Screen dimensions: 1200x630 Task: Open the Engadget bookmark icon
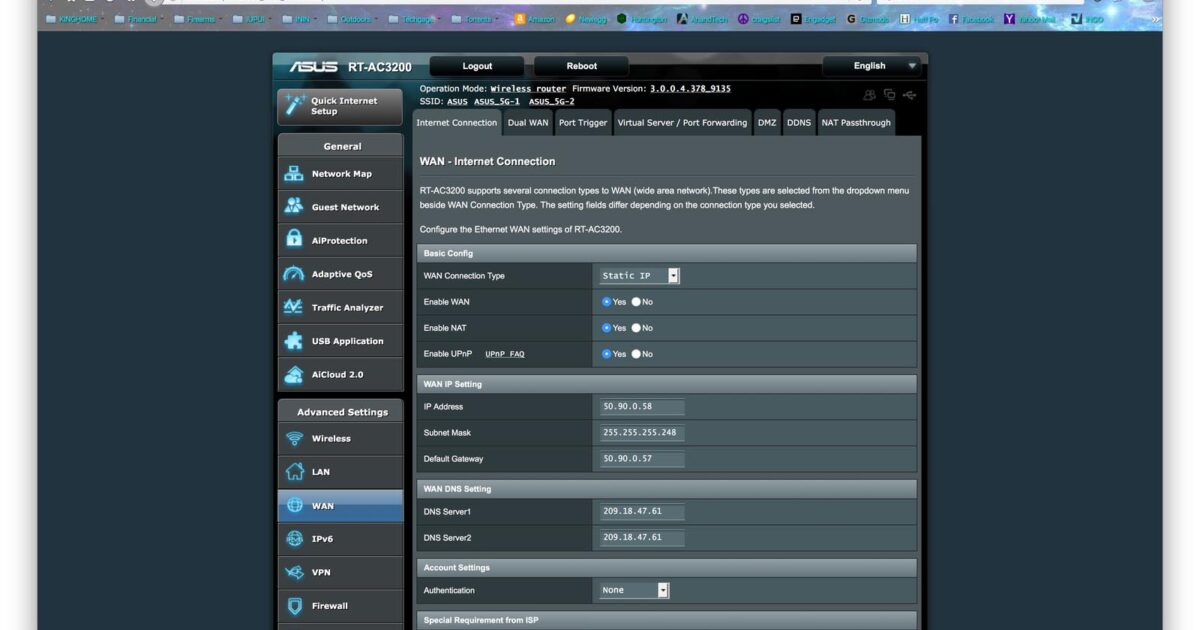[796, 19]
